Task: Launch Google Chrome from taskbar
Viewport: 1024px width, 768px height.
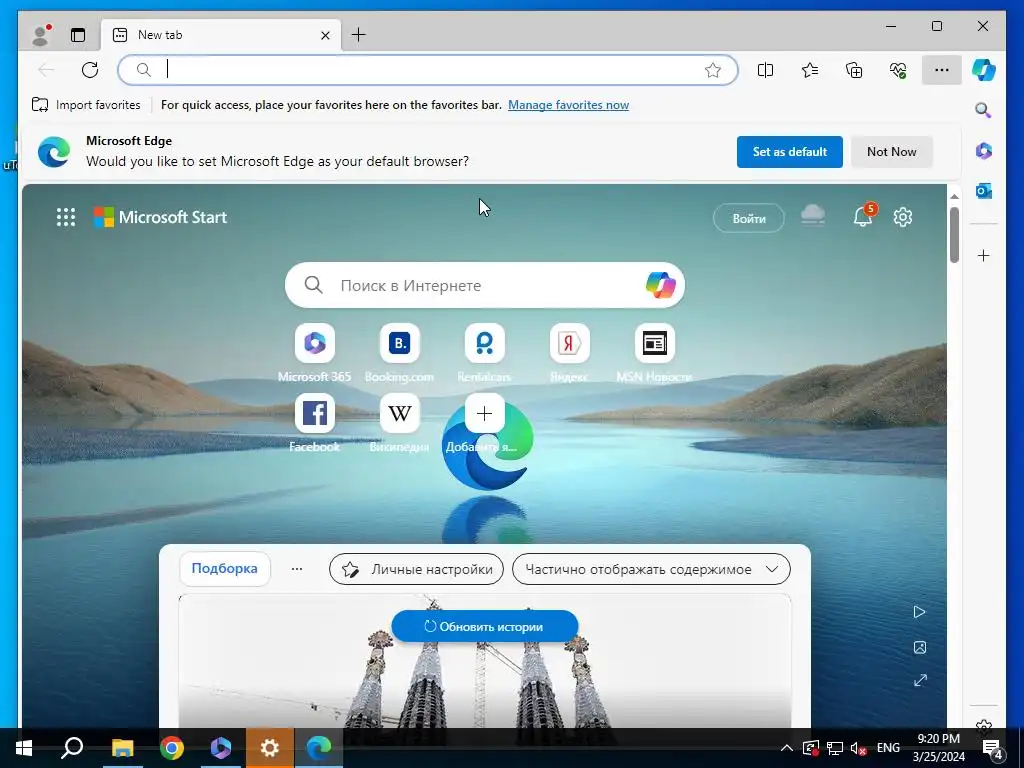Action: 172,748
